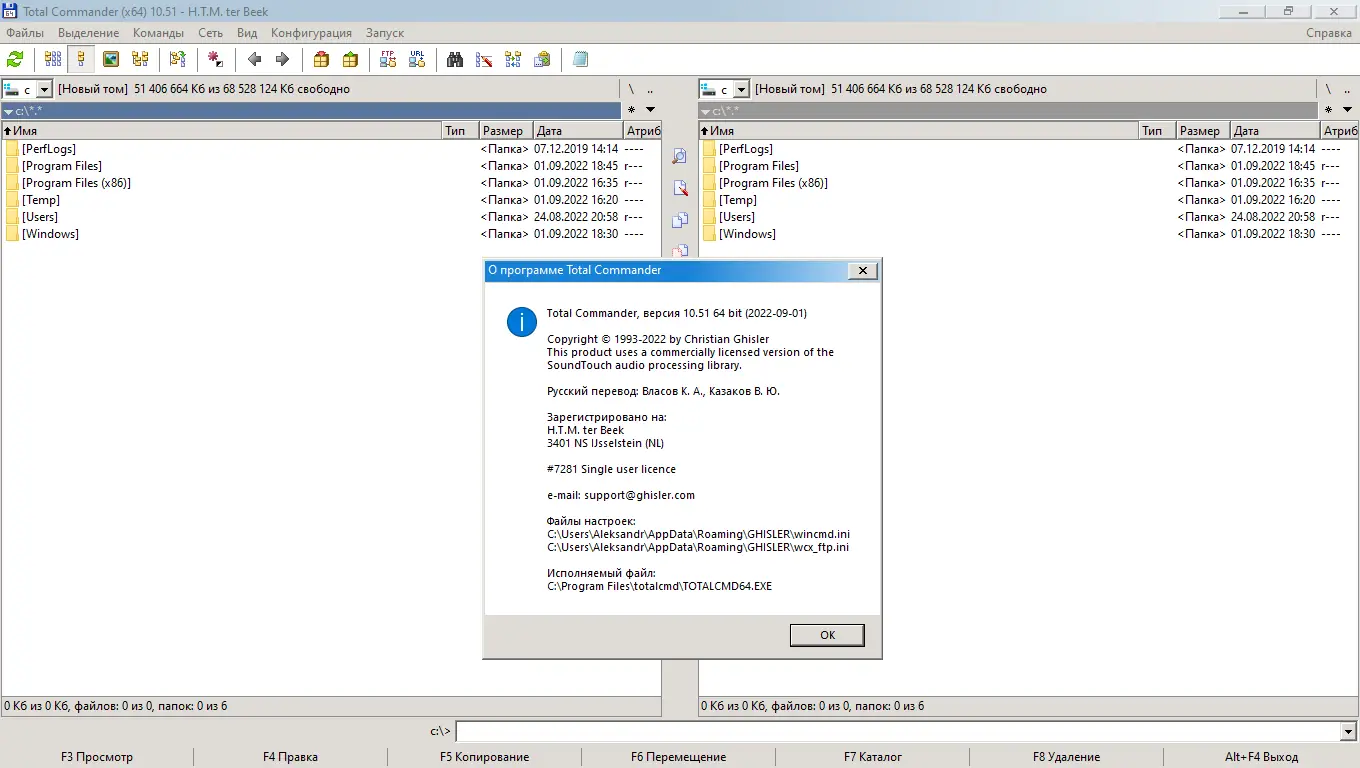The image size is (1360, 768).
Task: Open the Сеть menu
Action: (210, 33)
